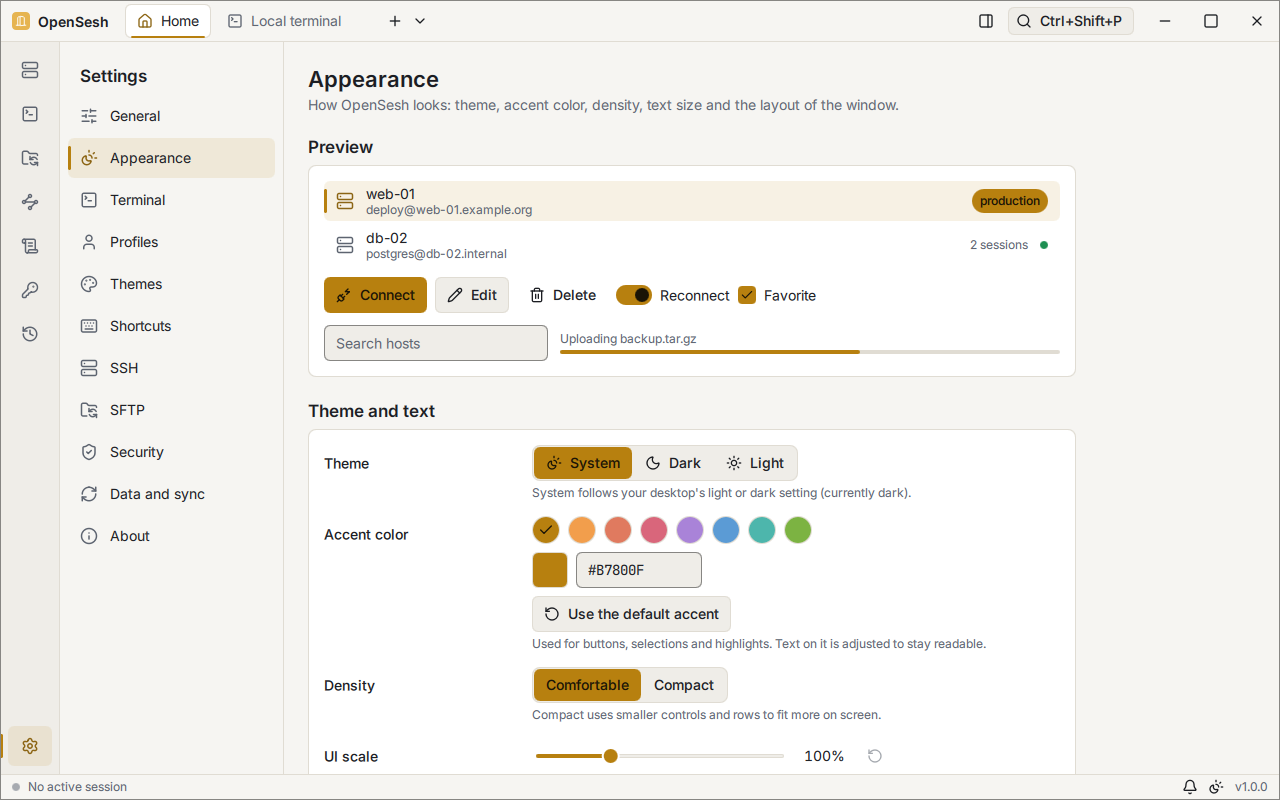This screenshot has width=1280, height=800.
Task: Select the db-02 host row
Action: coord(692,245)
